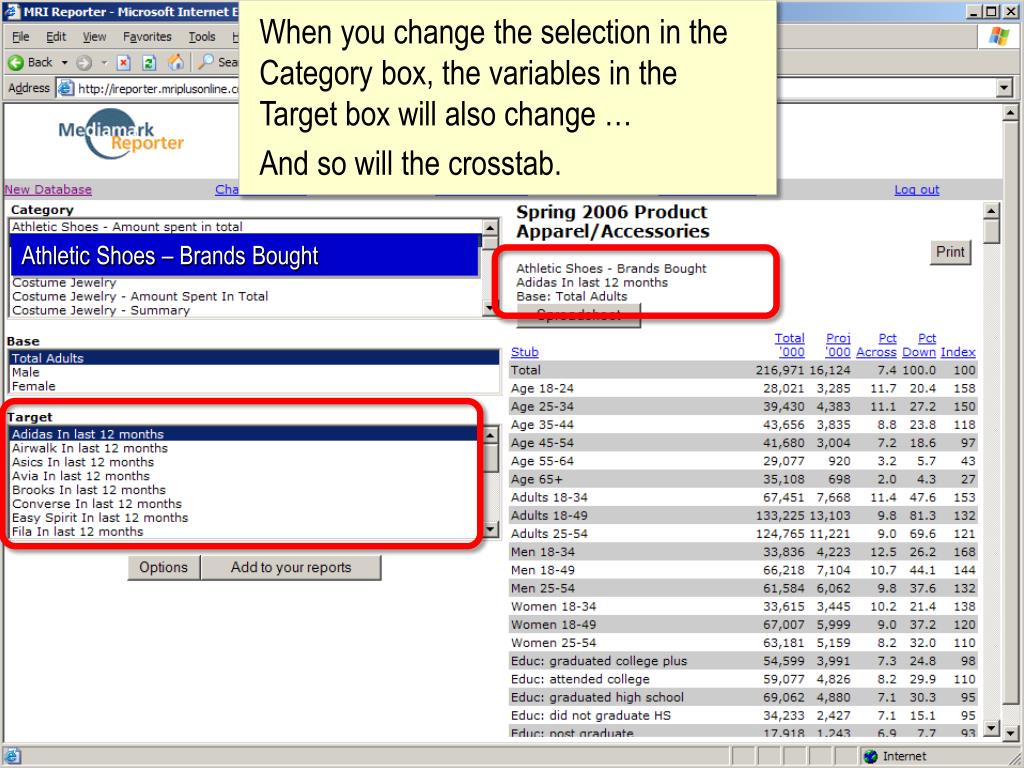
Task: Open the File menu
Action: pos(20,37)
